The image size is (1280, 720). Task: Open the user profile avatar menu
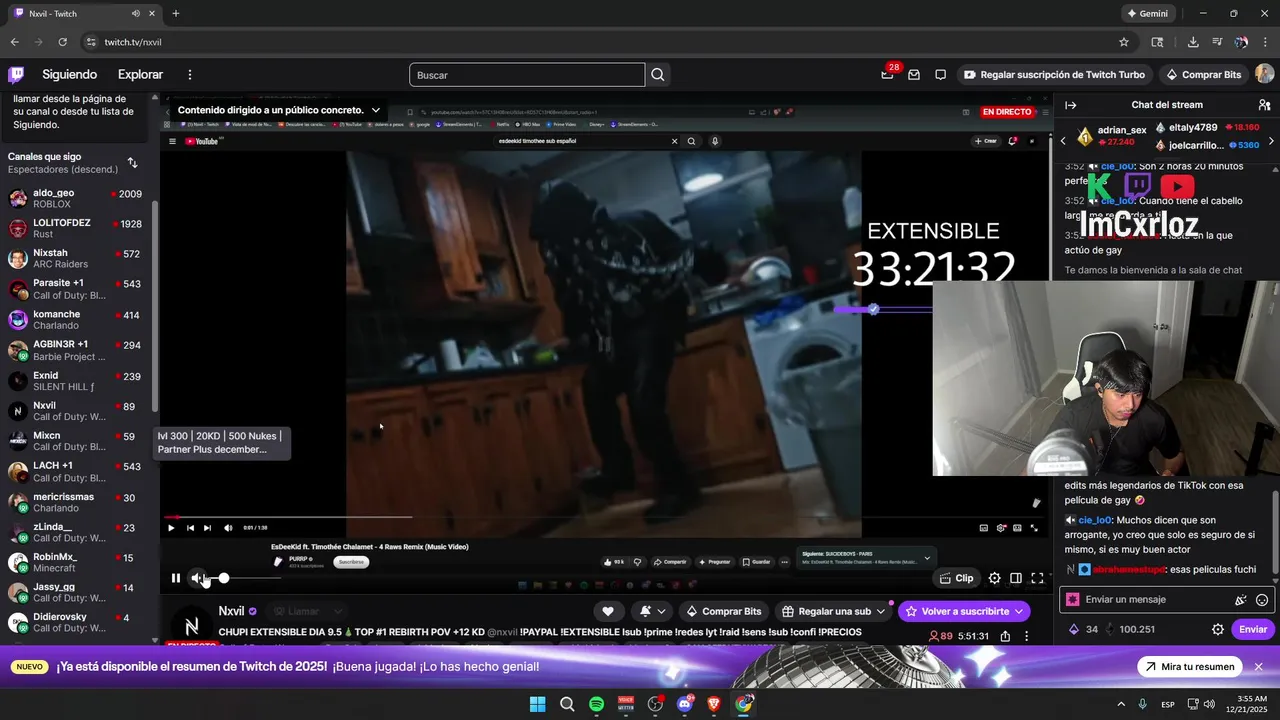click(1264, 74)
